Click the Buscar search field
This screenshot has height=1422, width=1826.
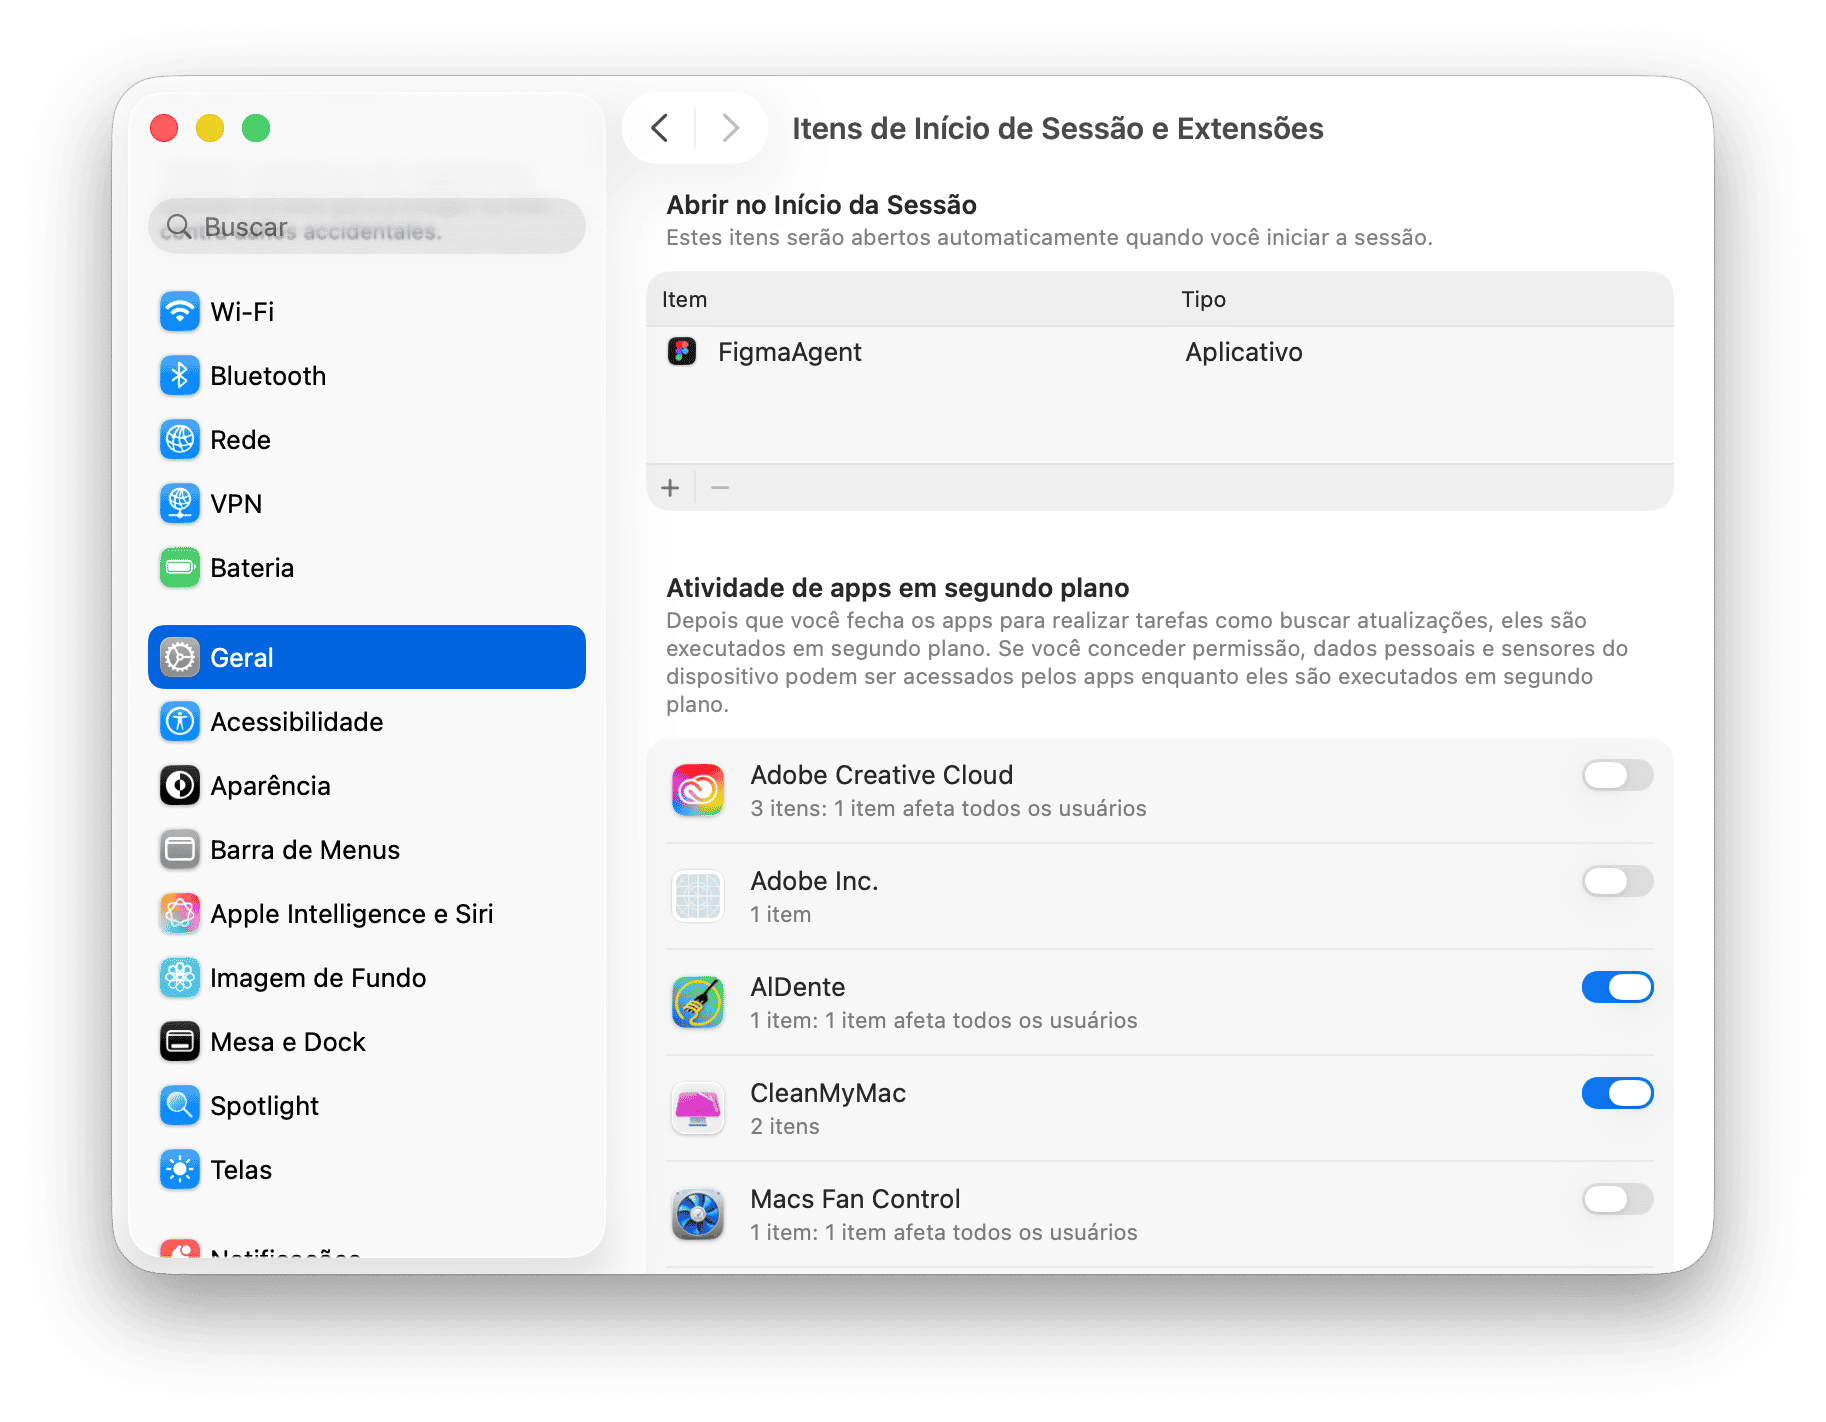366,226
